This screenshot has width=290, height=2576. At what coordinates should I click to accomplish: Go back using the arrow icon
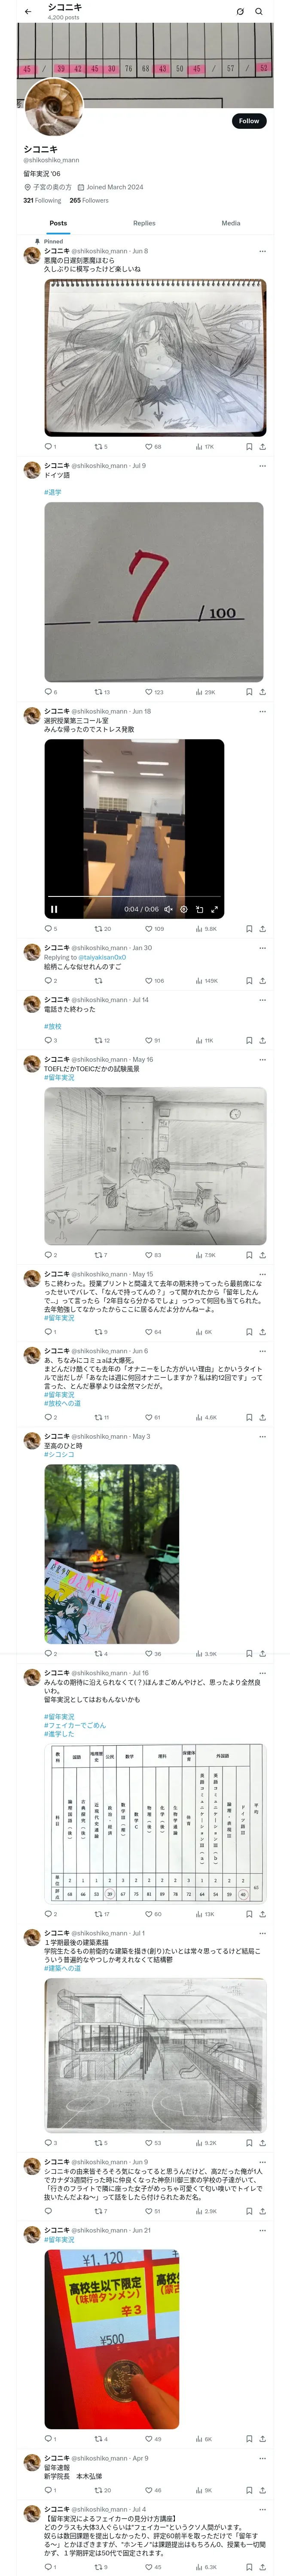(x=28, y=11)
